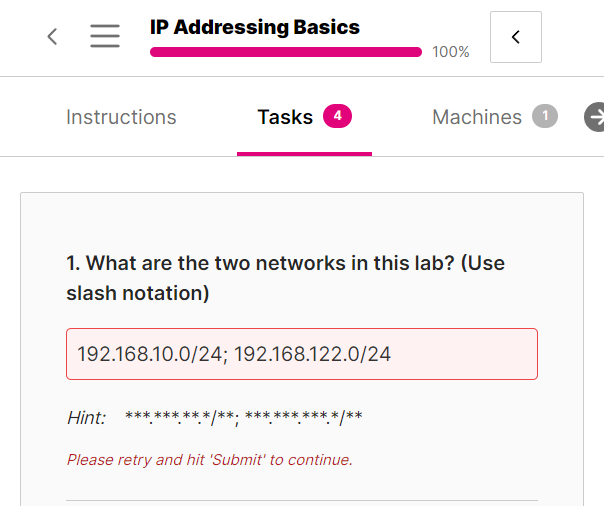Screen dimensions: 604x506
Task: Collapse the lab side panel
Action: tap(515, 37)
